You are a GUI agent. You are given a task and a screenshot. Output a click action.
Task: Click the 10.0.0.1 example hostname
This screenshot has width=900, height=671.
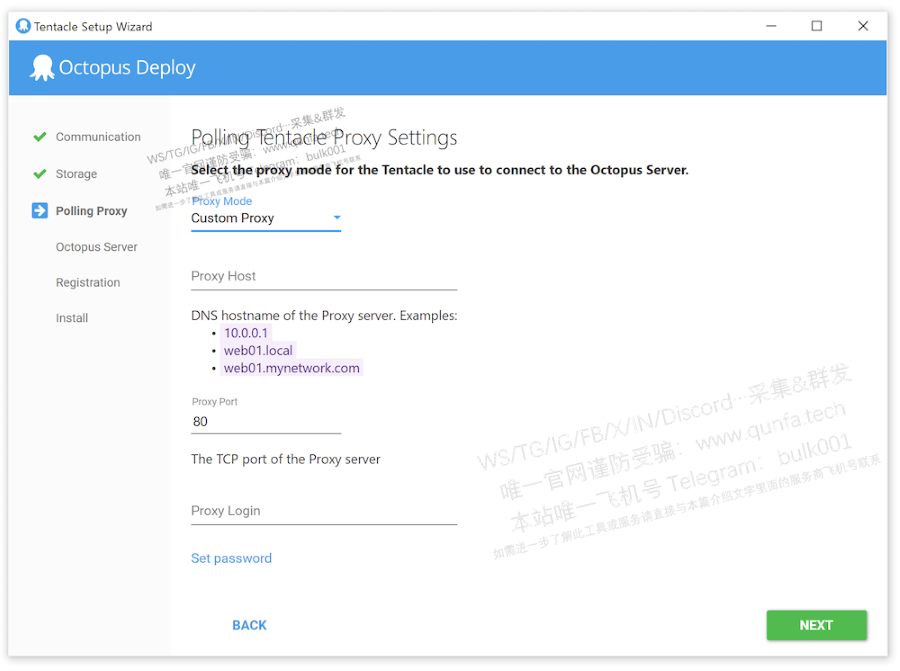[x=246, y=333]
